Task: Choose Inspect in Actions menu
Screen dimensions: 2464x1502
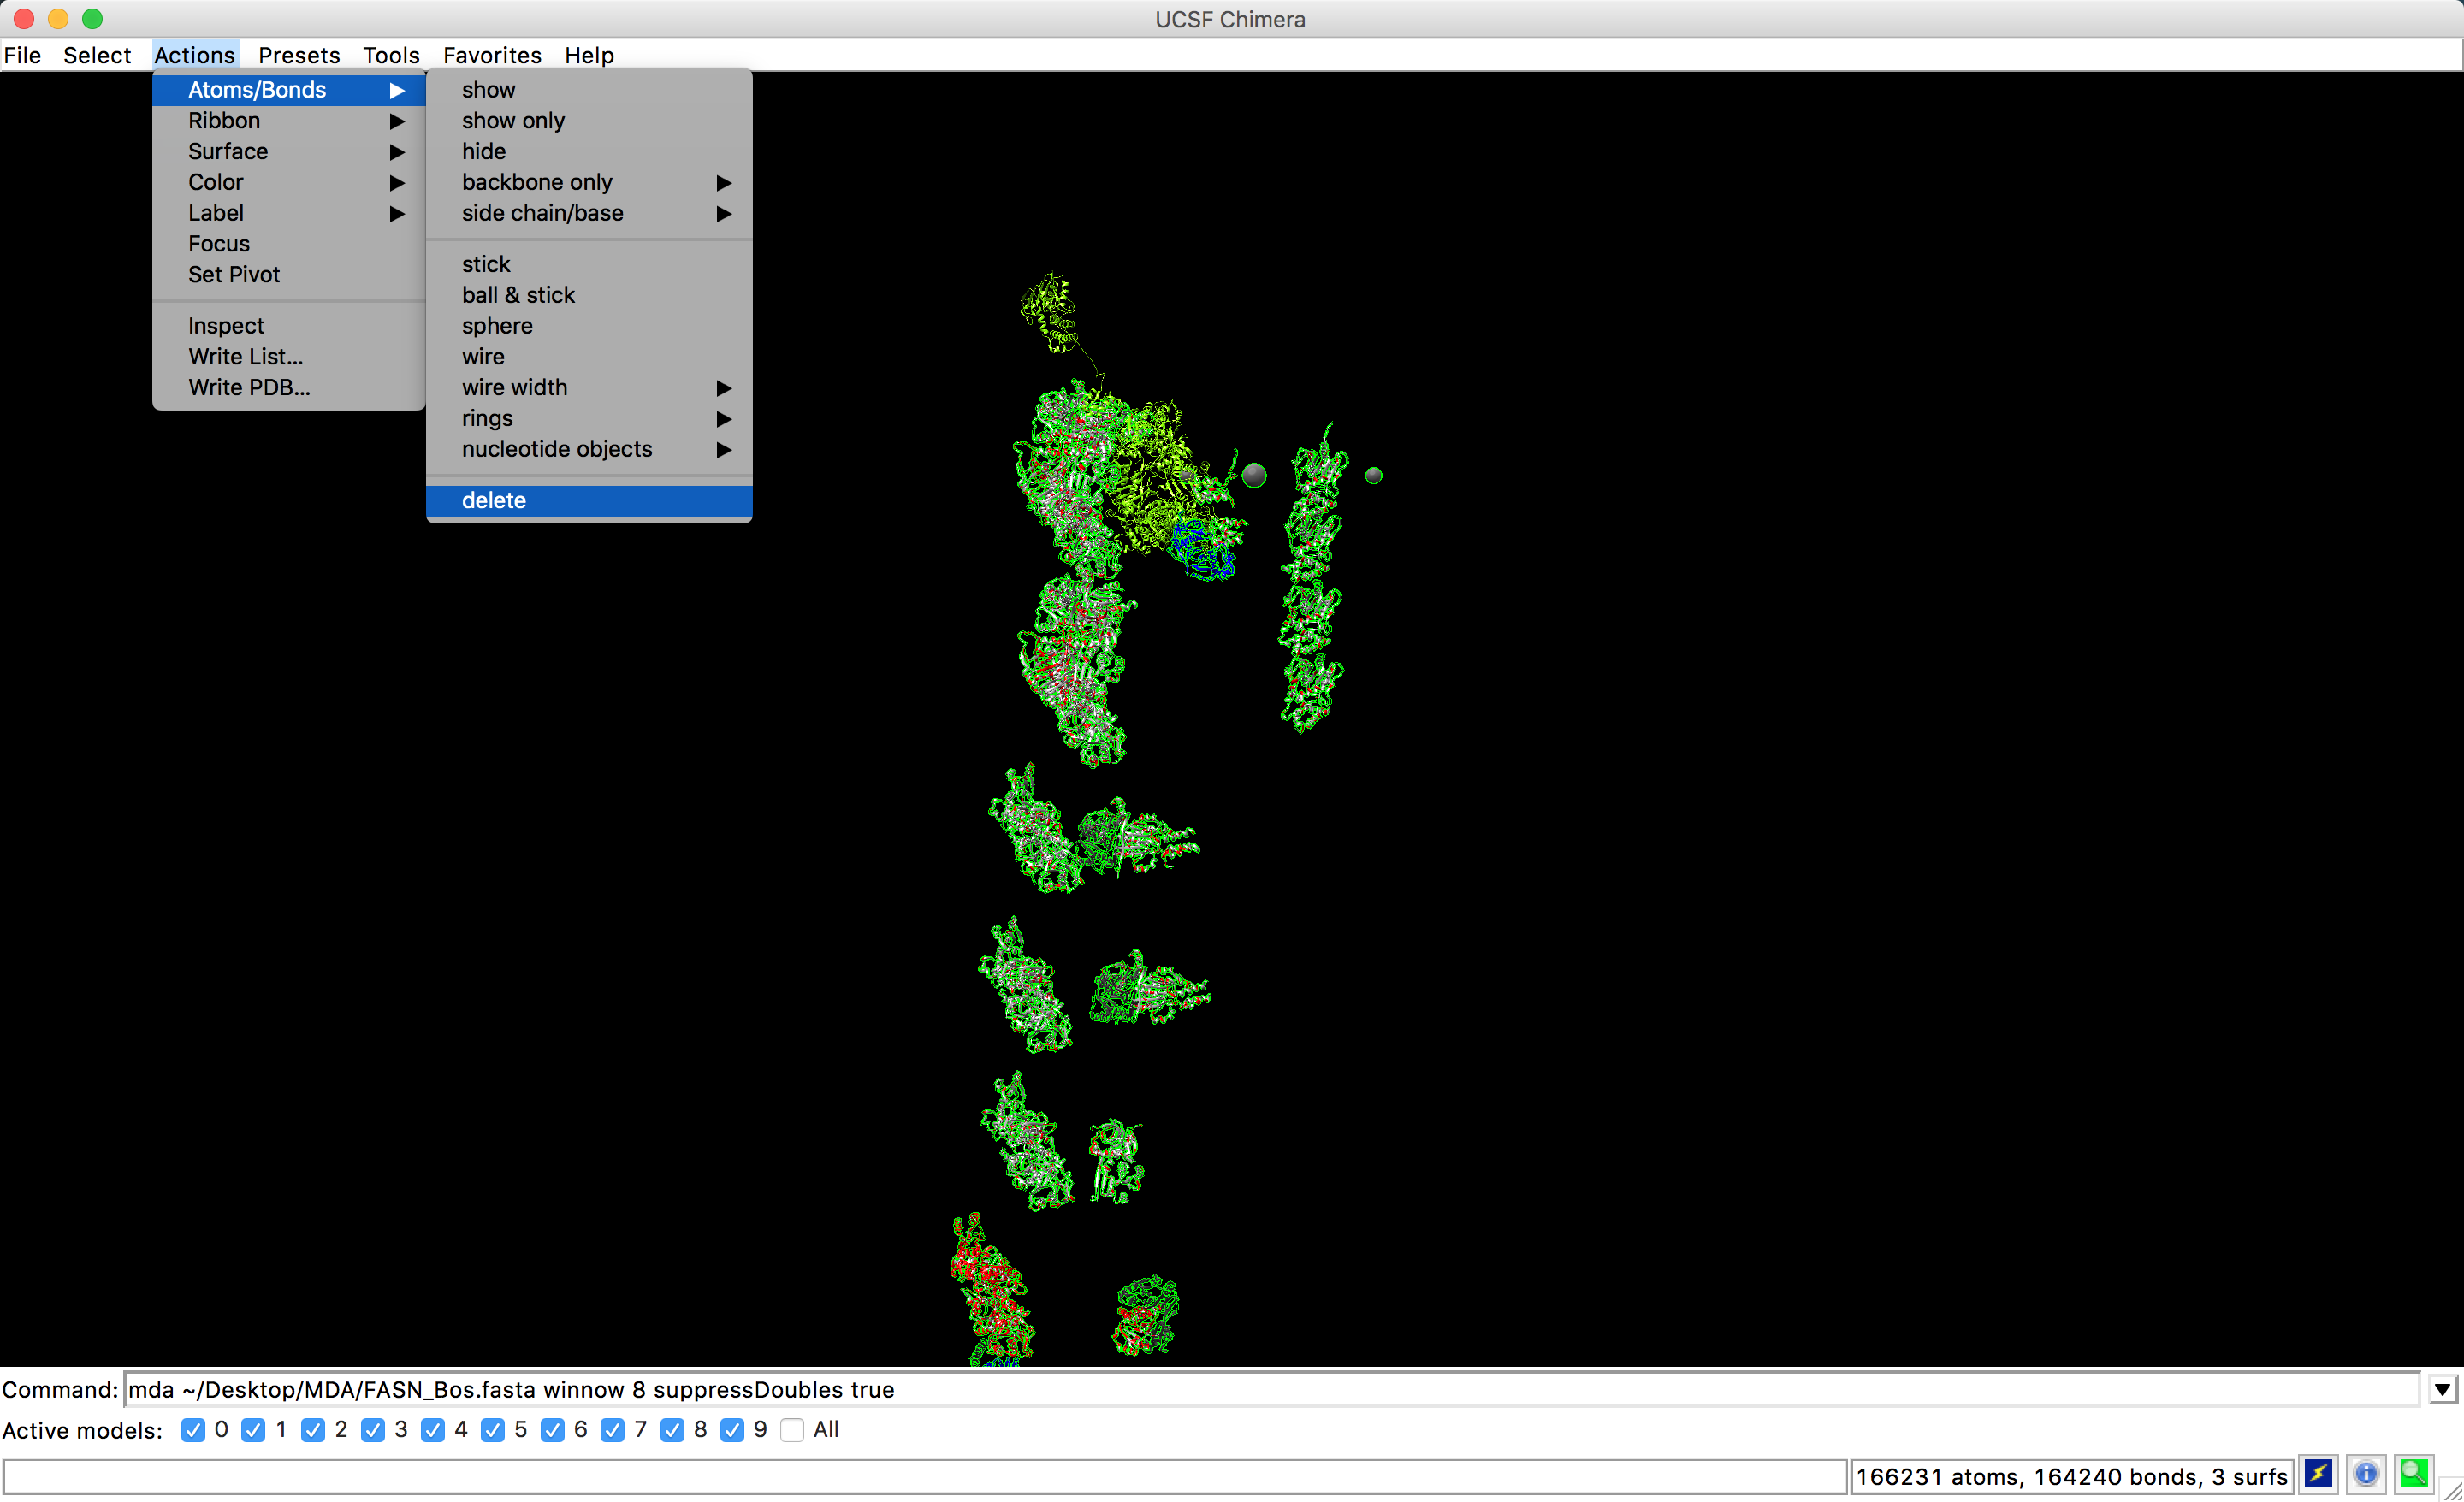Action: (289, 326)
